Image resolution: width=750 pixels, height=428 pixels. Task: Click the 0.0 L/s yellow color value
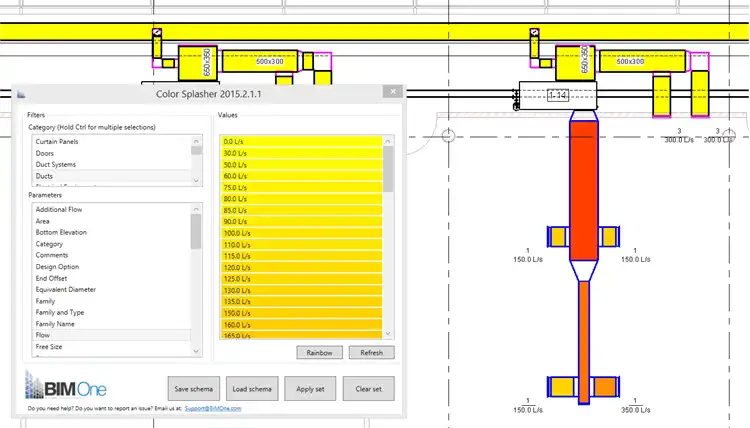pyautogui.click(x=300, y=141)
